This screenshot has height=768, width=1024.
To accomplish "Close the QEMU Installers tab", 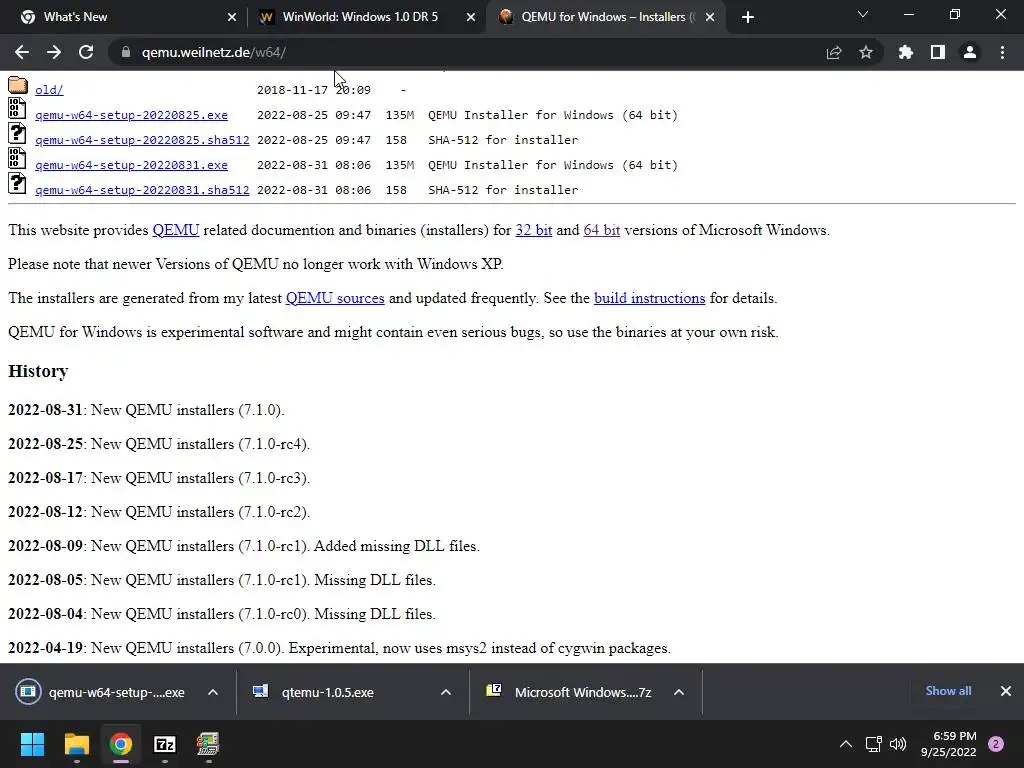I will [710, 17].
